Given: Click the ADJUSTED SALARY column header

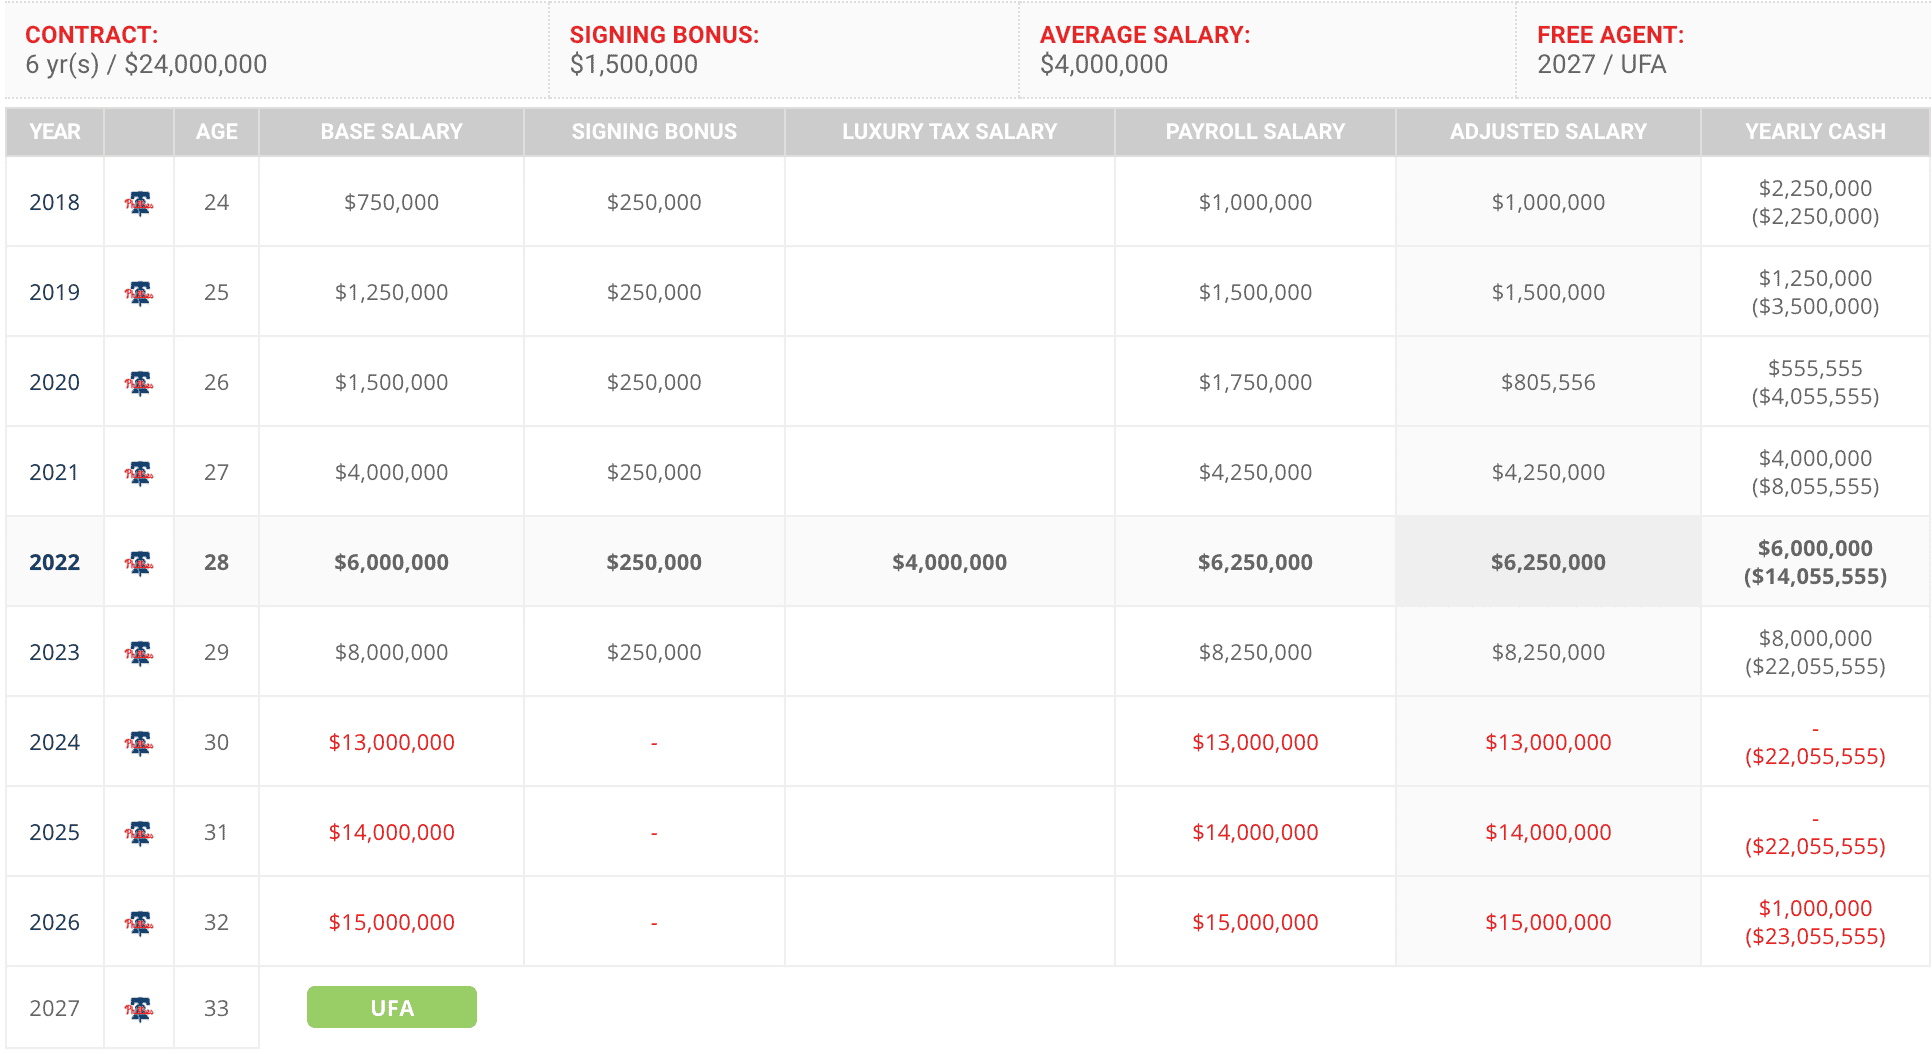Looking at the screenshot, I should pos(1547,132).
